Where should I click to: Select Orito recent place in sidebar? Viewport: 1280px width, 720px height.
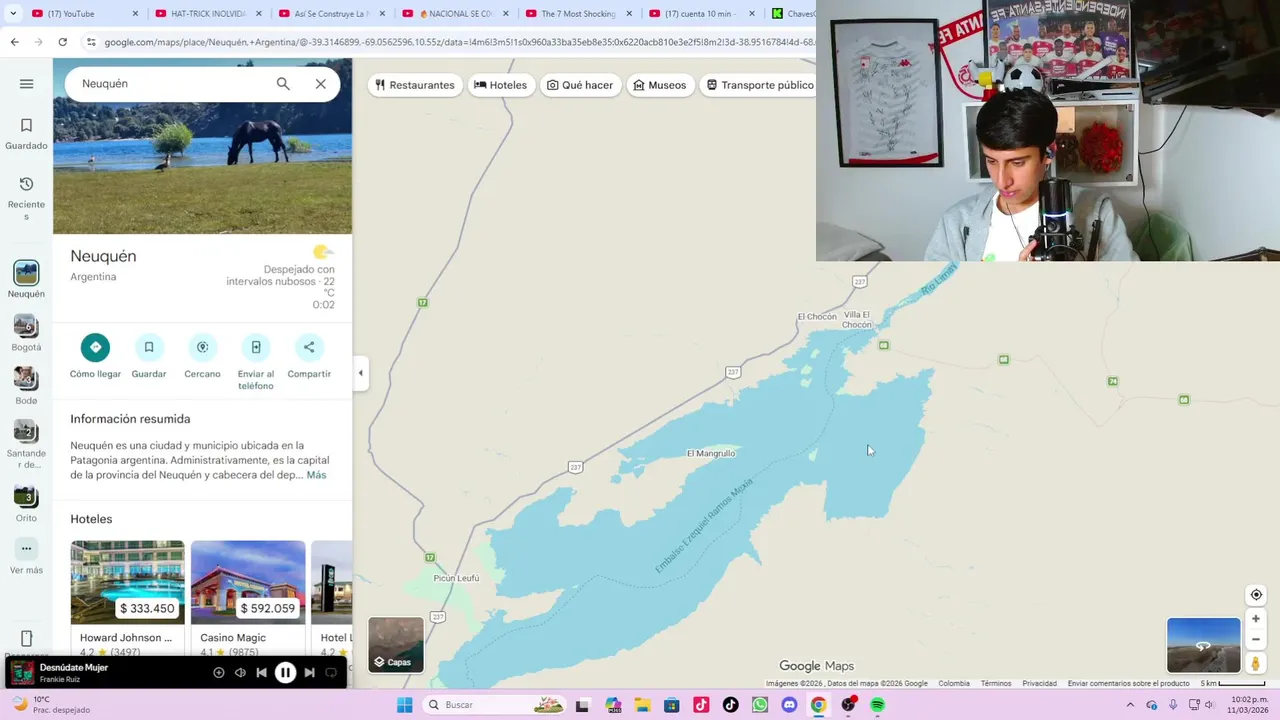click(26, 504)
